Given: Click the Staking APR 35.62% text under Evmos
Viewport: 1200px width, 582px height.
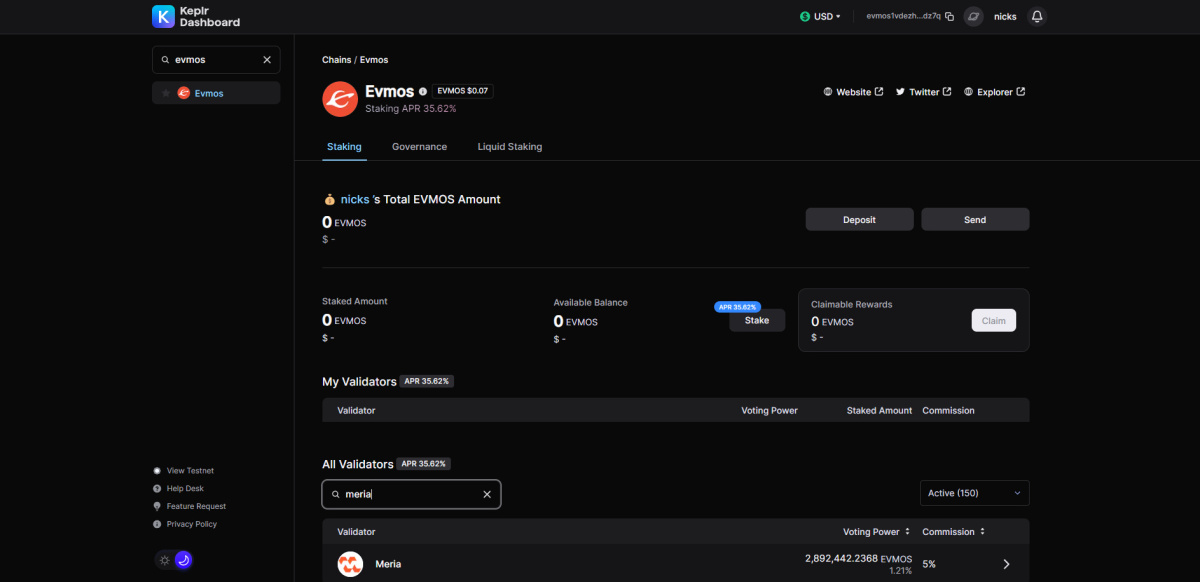Looking at the screenshot, I should click(x=411, y=108).
